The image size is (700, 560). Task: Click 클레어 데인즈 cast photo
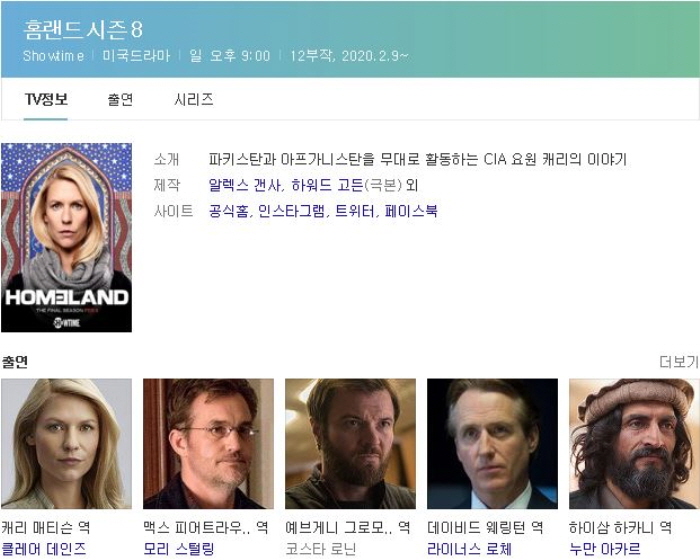(x=66, y=443)
